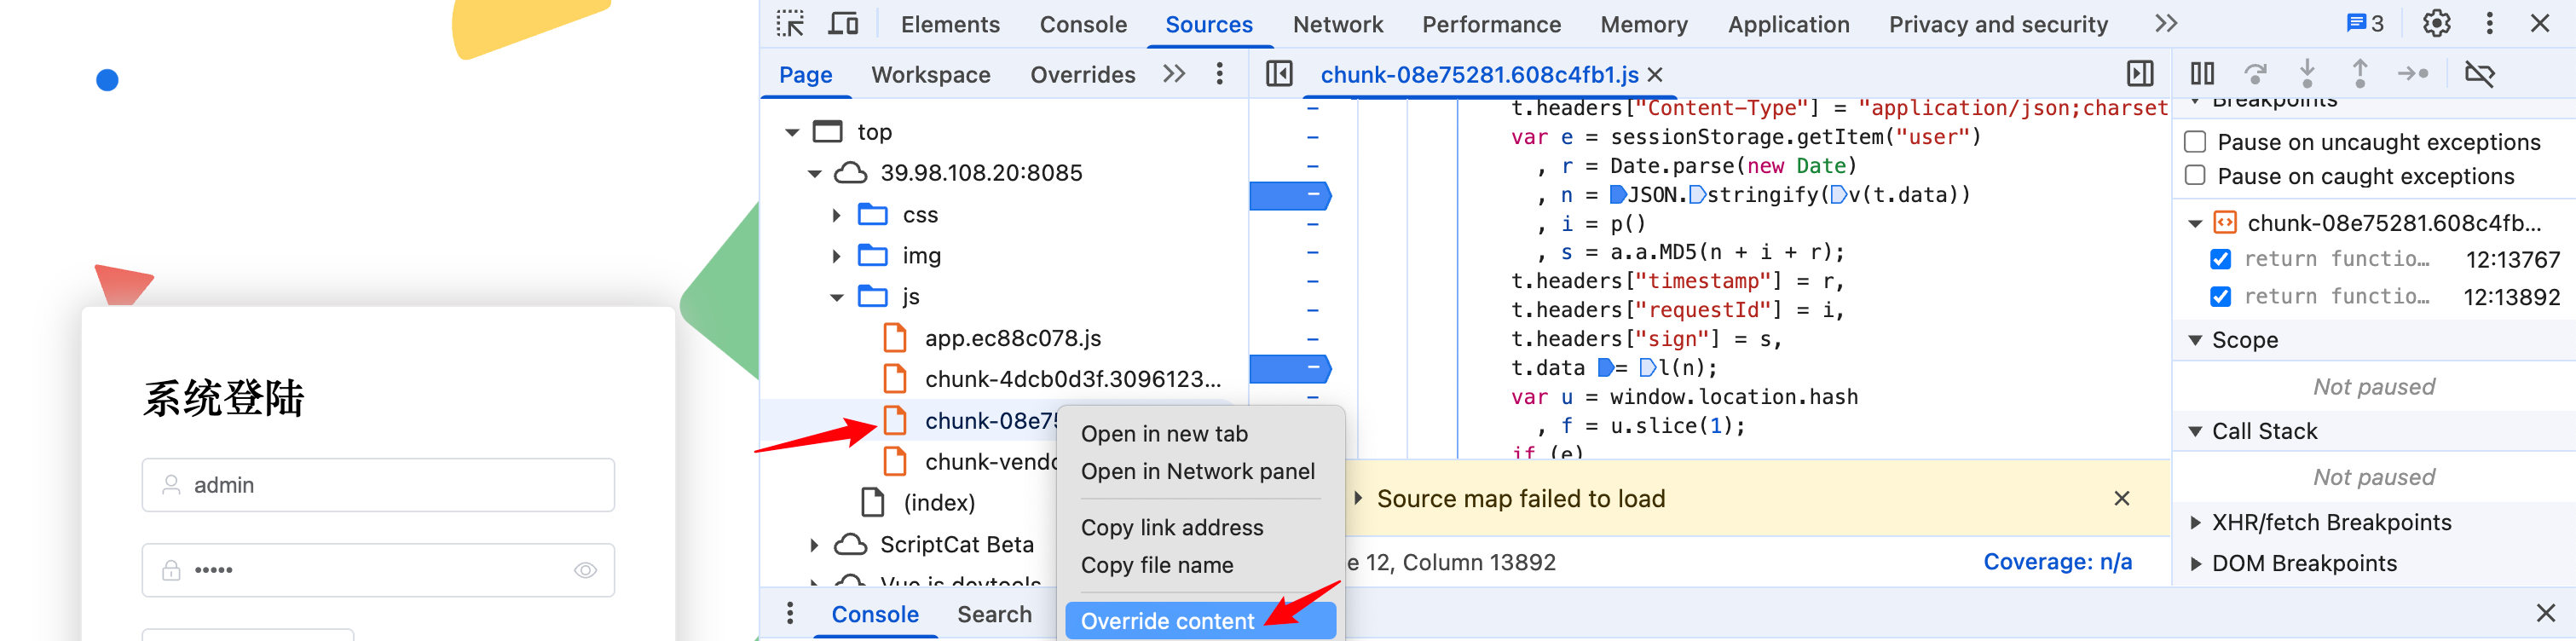2576x641 pixels.
Task: Click the step out icon
Action: click(2360, 74)
